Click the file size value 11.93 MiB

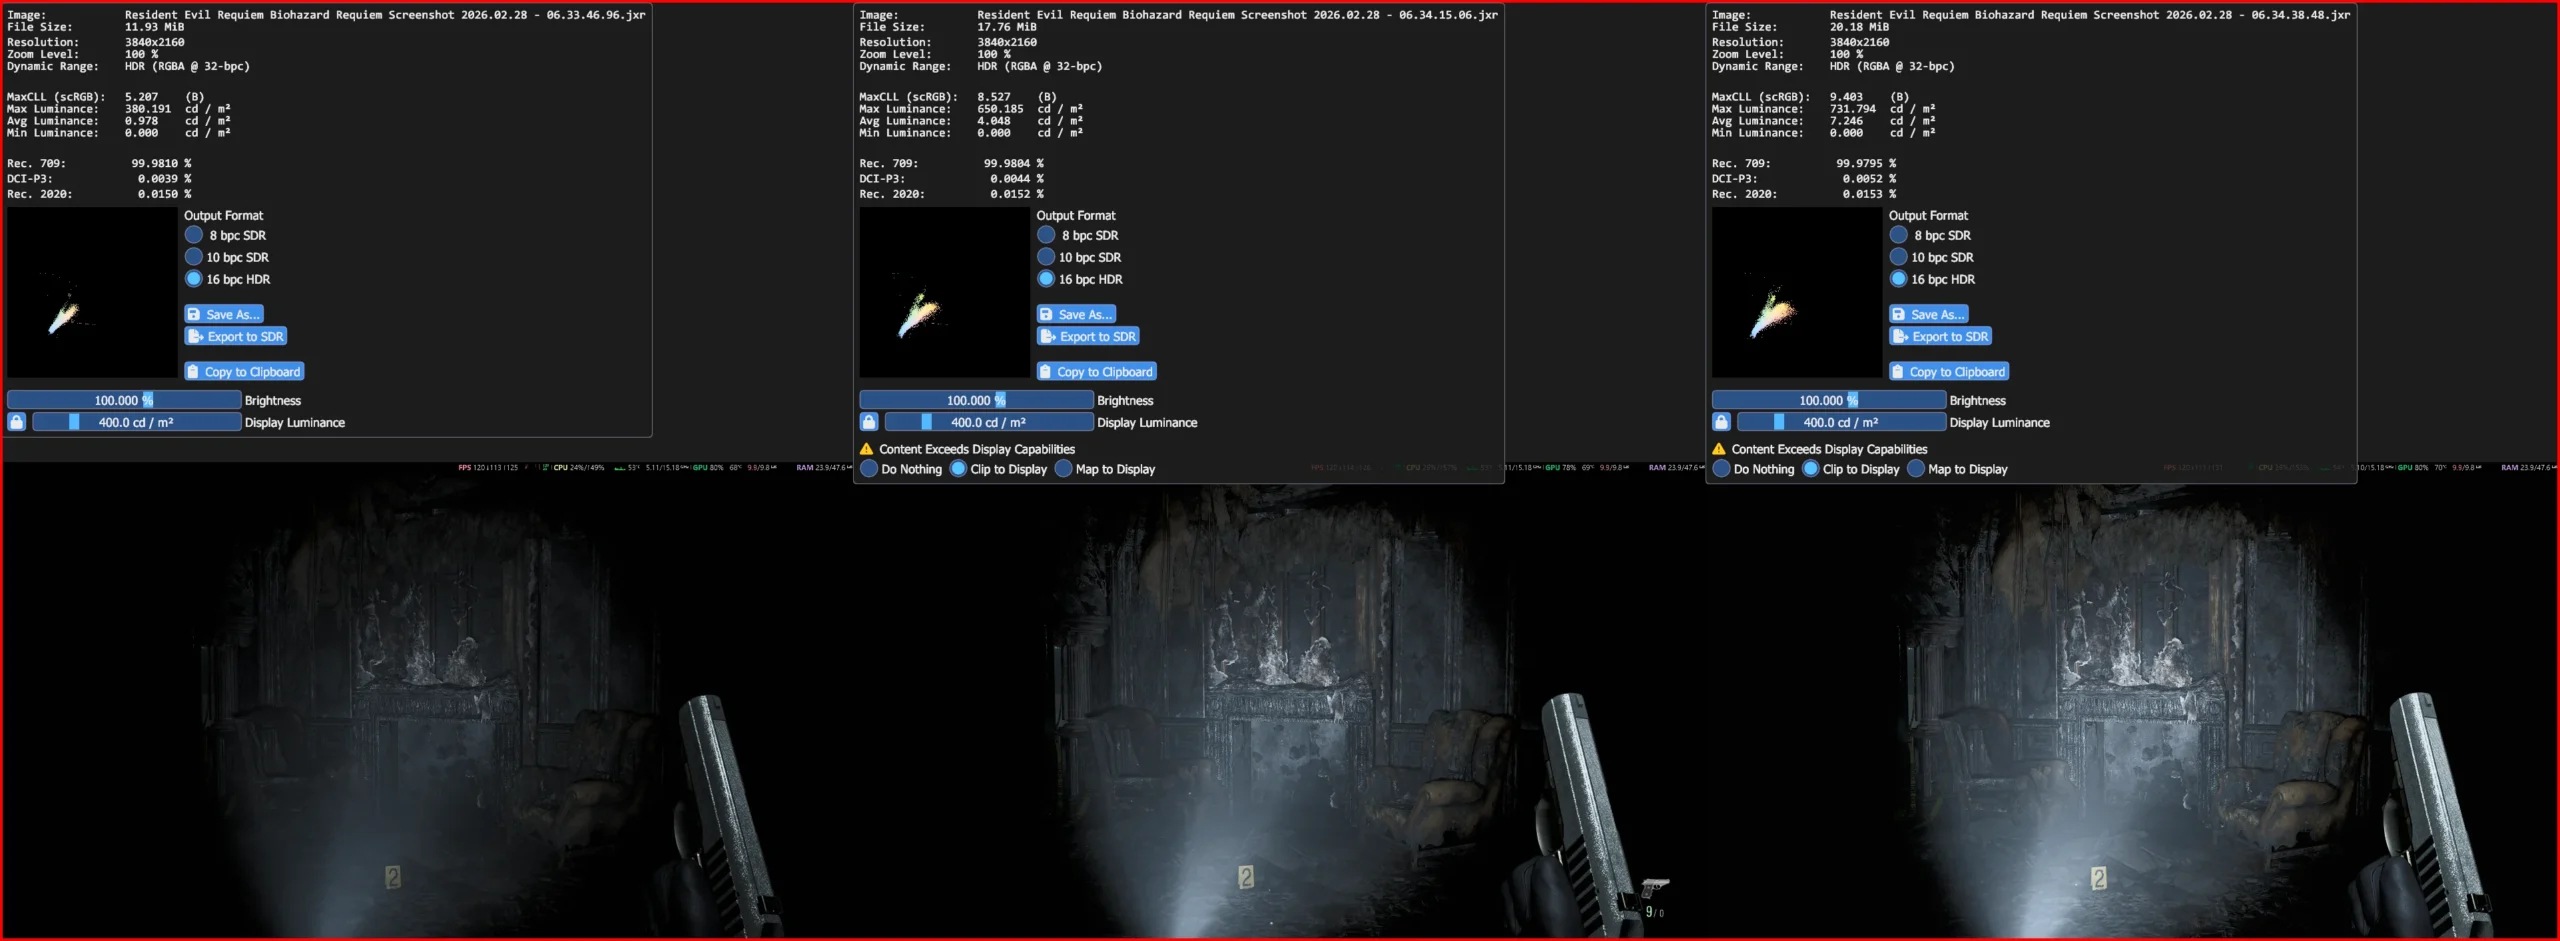(154, 27)
